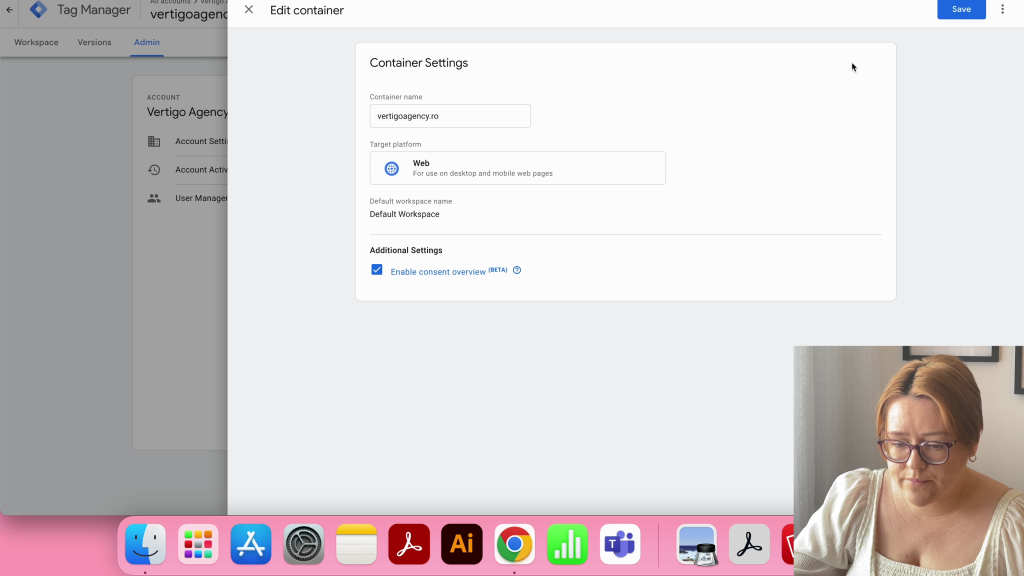This screenshot has height=576, width=1024.
Task: Click the User Management people icon
Action: (154, 198)
